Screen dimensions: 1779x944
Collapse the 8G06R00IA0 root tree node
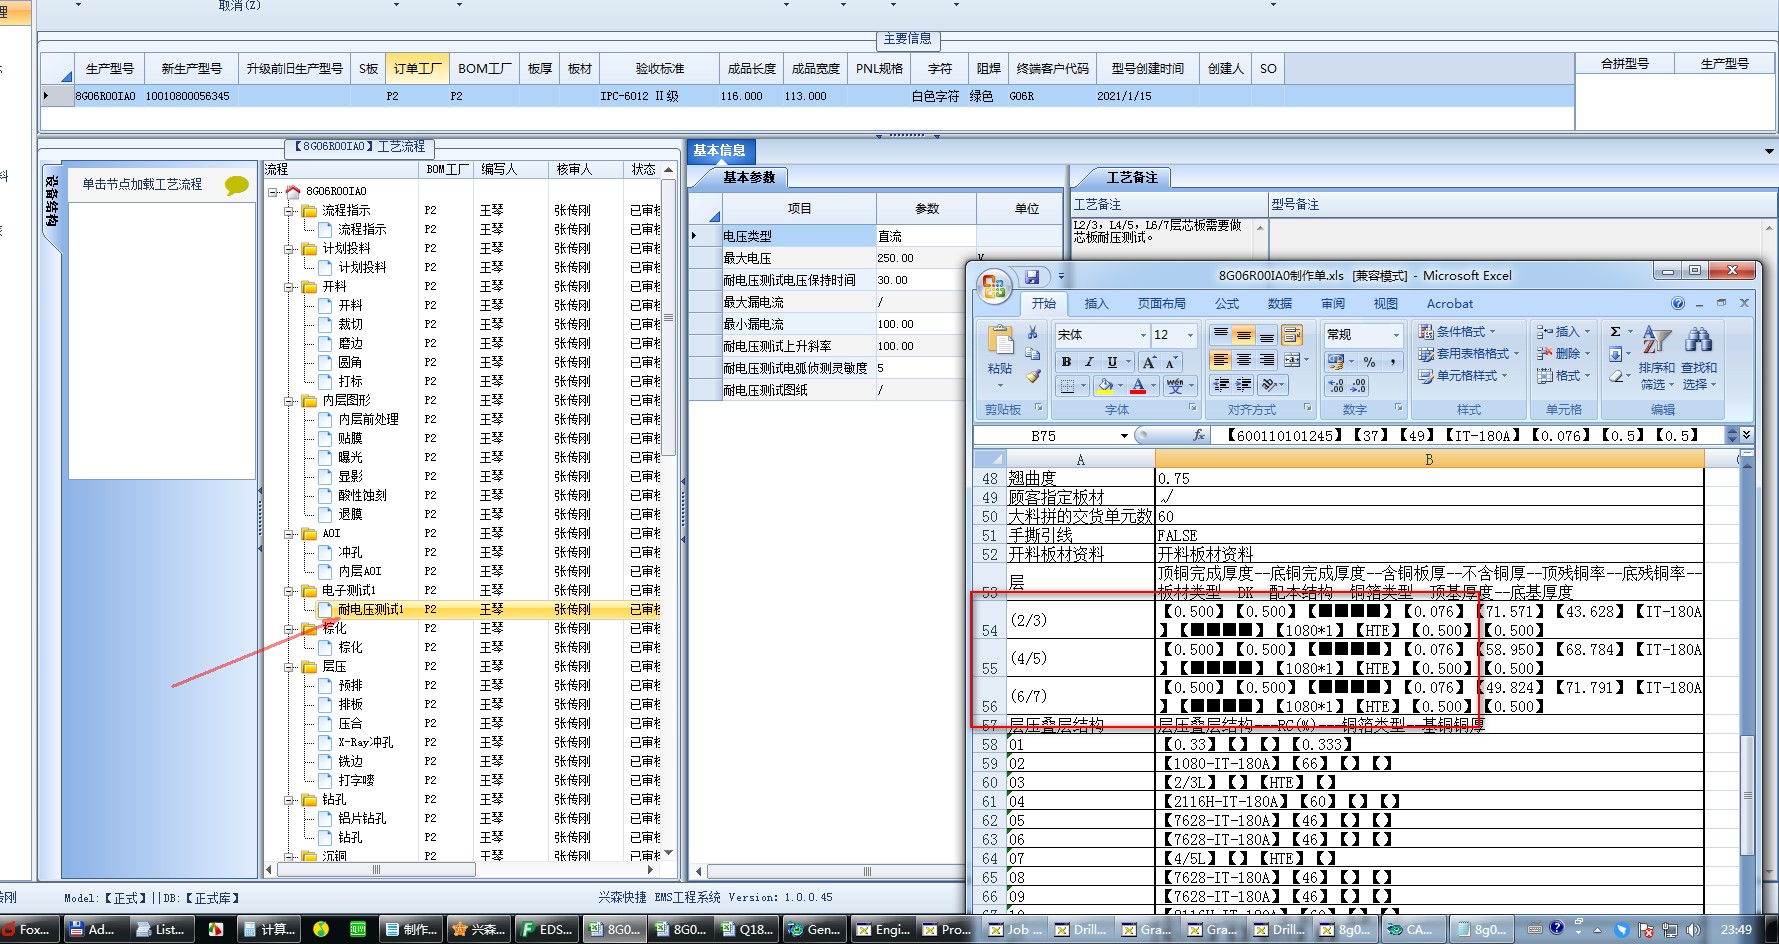273,192
